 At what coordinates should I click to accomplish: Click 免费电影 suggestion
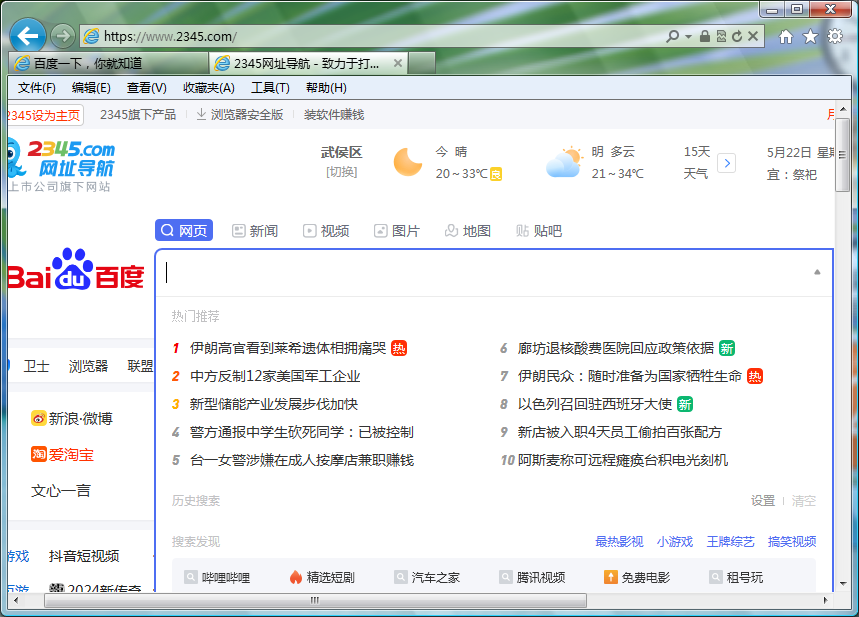(637, 577)
